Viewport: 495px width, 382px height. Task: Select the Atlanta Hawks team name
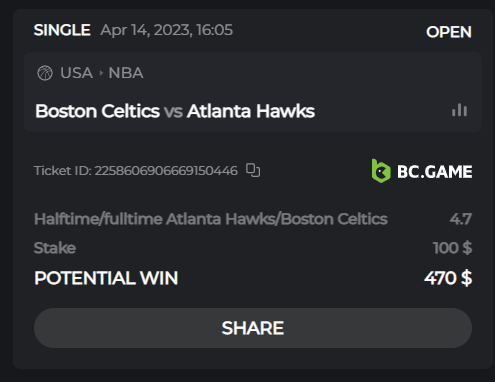point(251,111)
